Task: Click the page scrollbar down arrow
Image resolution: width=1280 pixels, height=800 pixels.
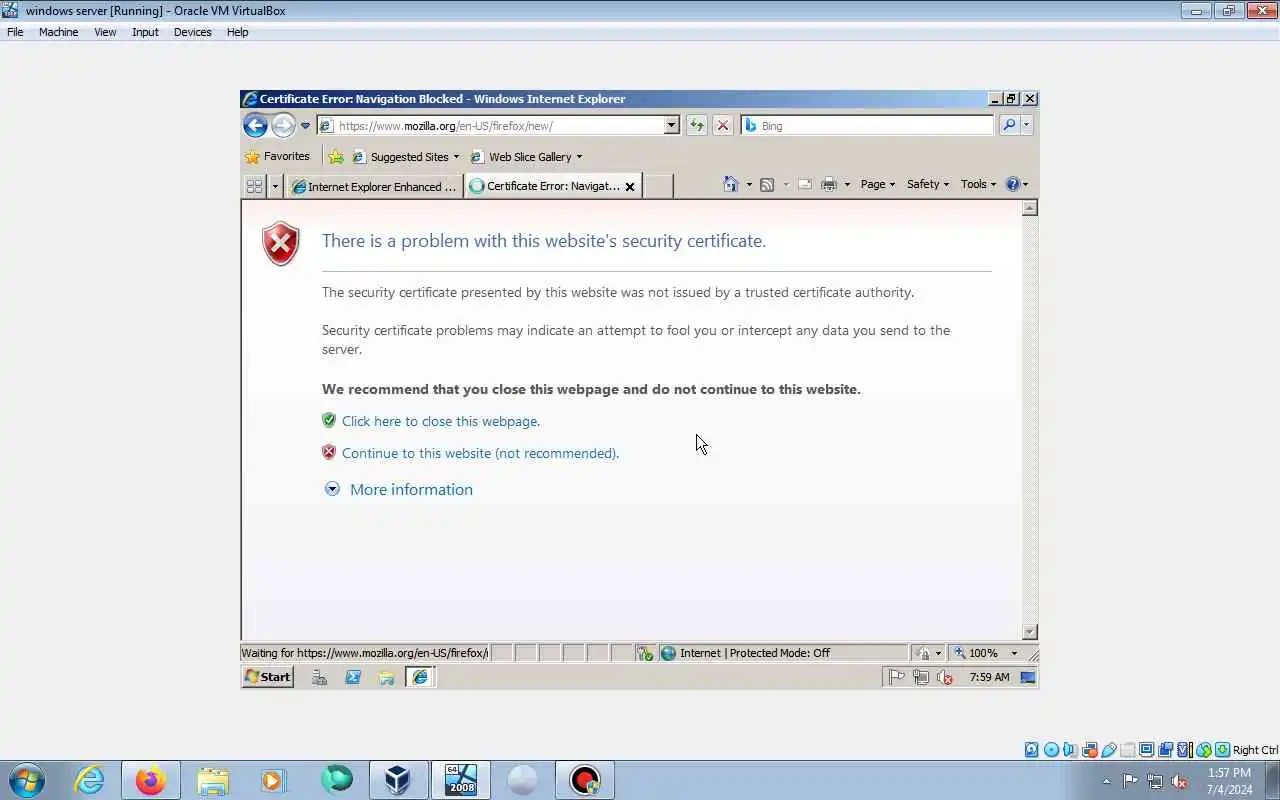Action: 1030,632
